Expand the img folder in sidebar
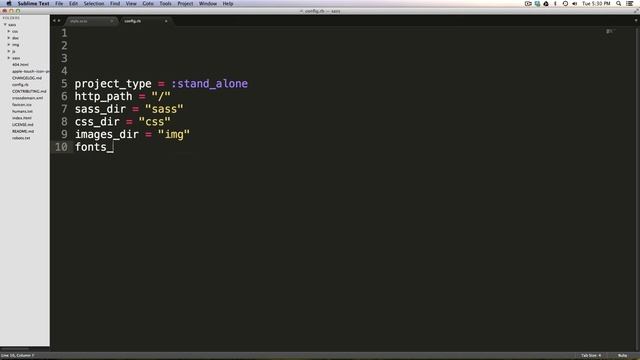 point(9,44)
